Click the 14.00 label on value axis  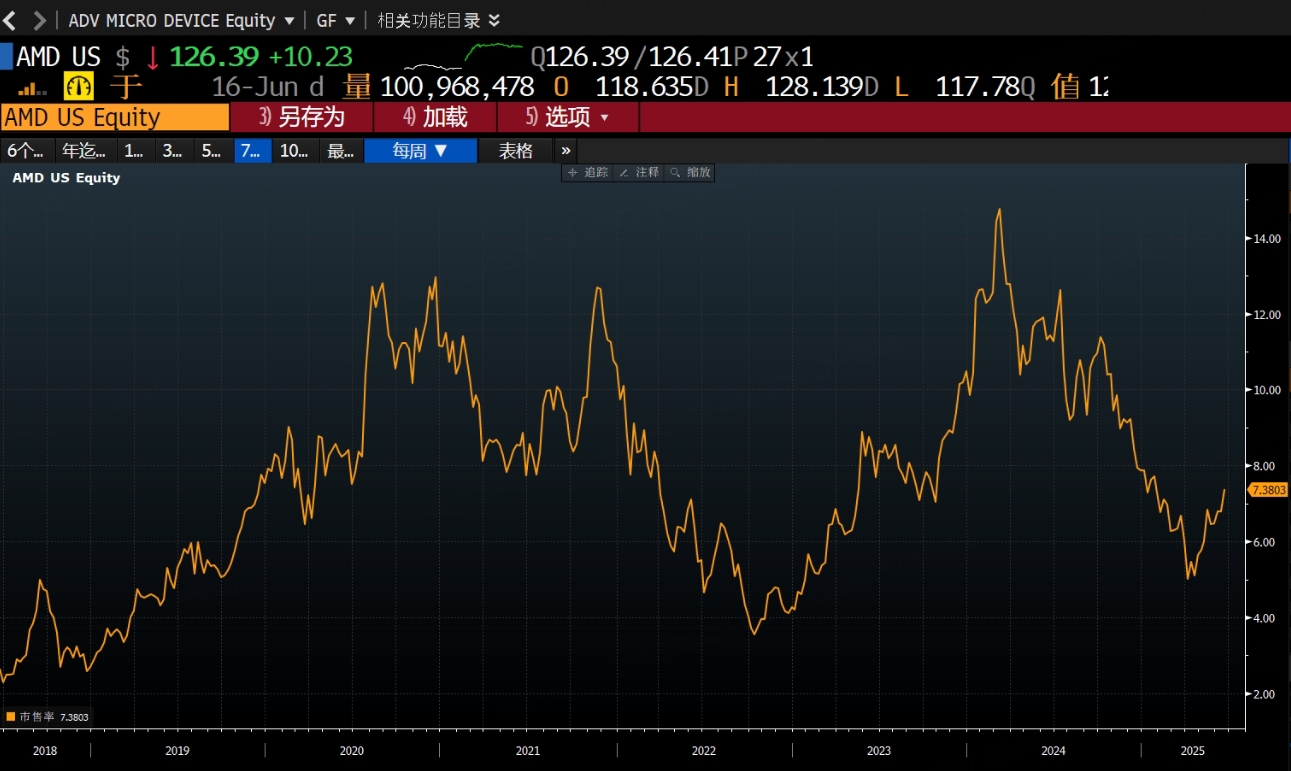point(1268,239)
